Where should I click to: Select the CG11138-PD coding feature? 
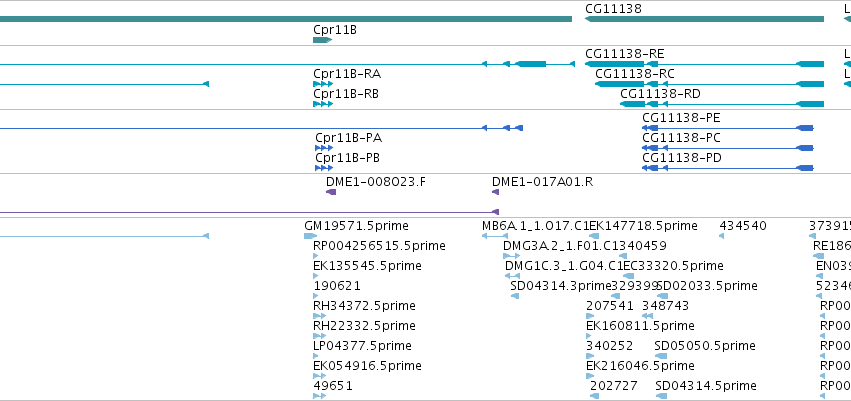click(x=728, y=168)
